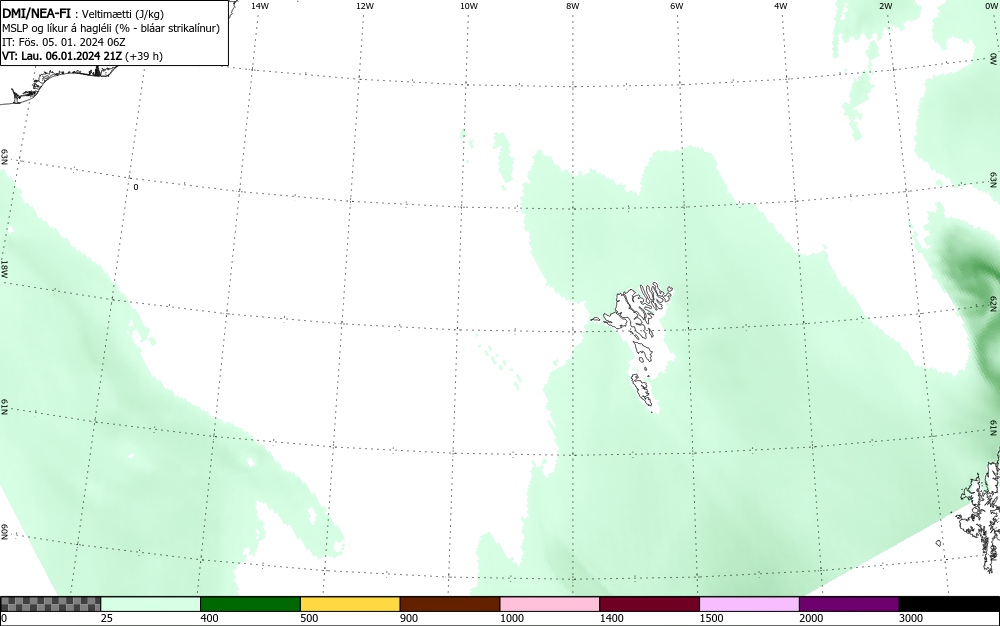Click the legend value 2000
This screenshot has height=626, width=1000.
coord(811,618)
